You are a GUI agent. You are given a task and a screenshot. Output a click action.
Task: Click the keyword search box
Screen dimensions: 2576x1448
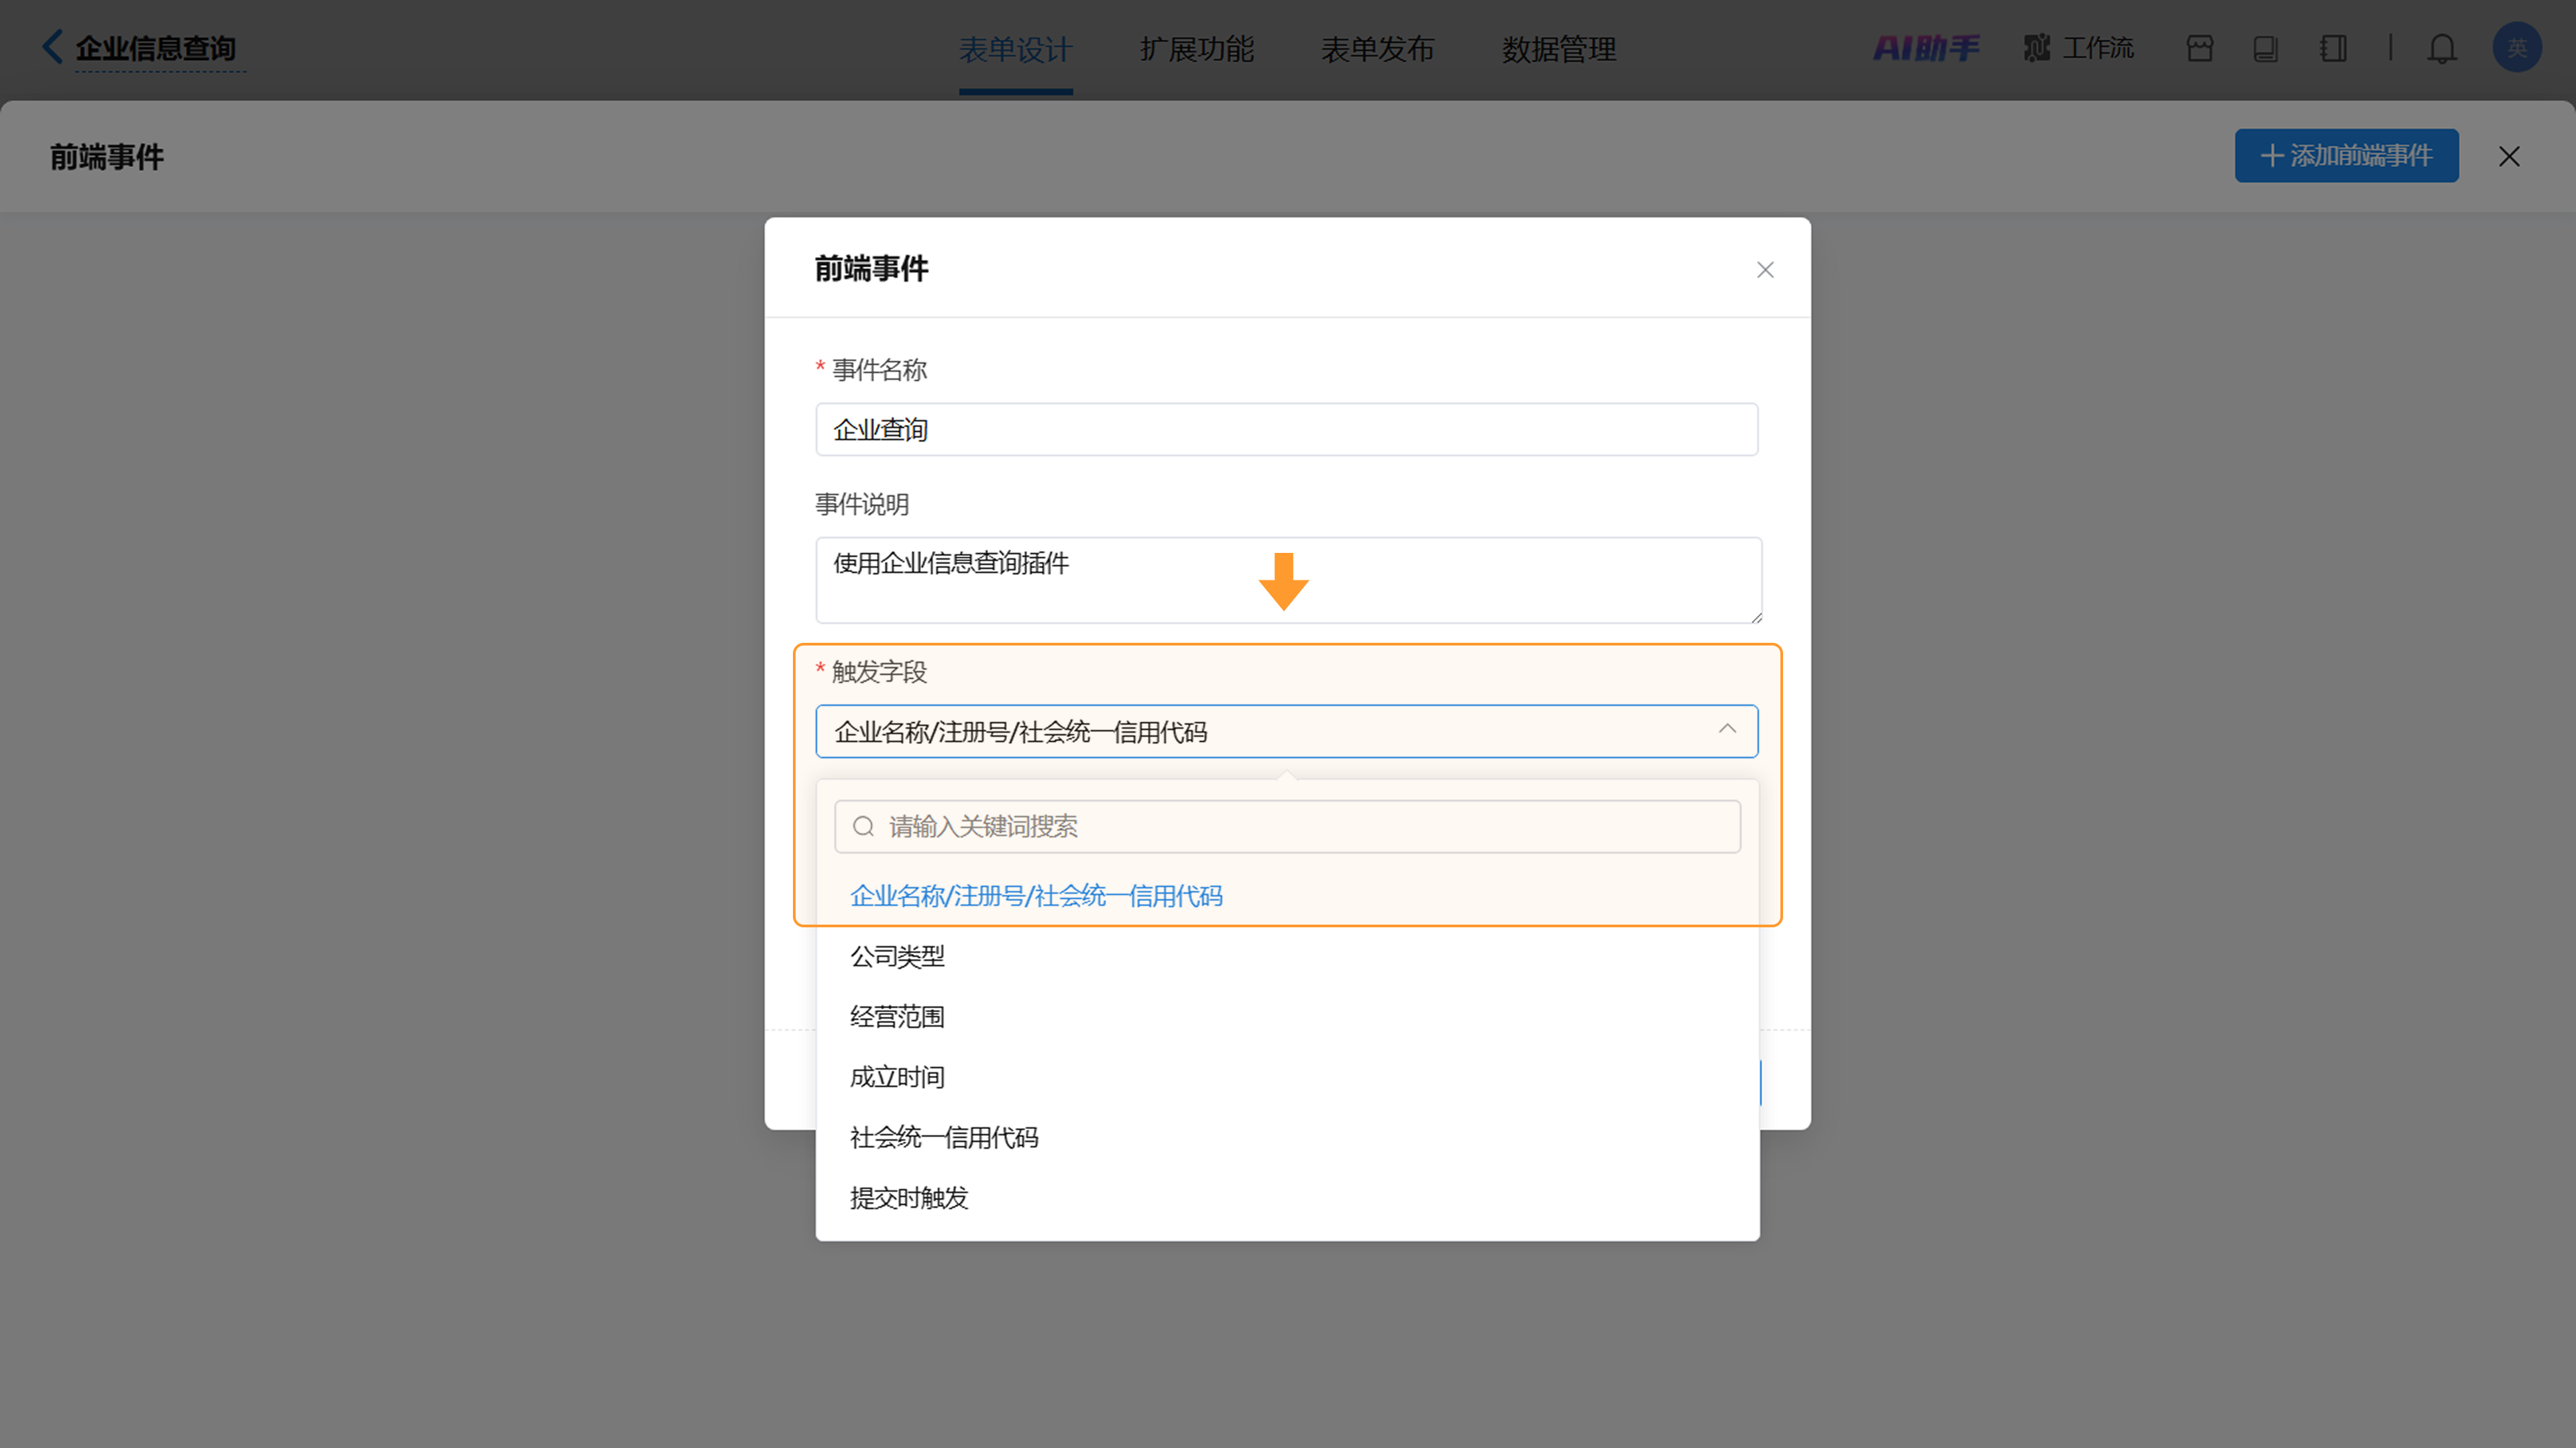point(1287,826)
